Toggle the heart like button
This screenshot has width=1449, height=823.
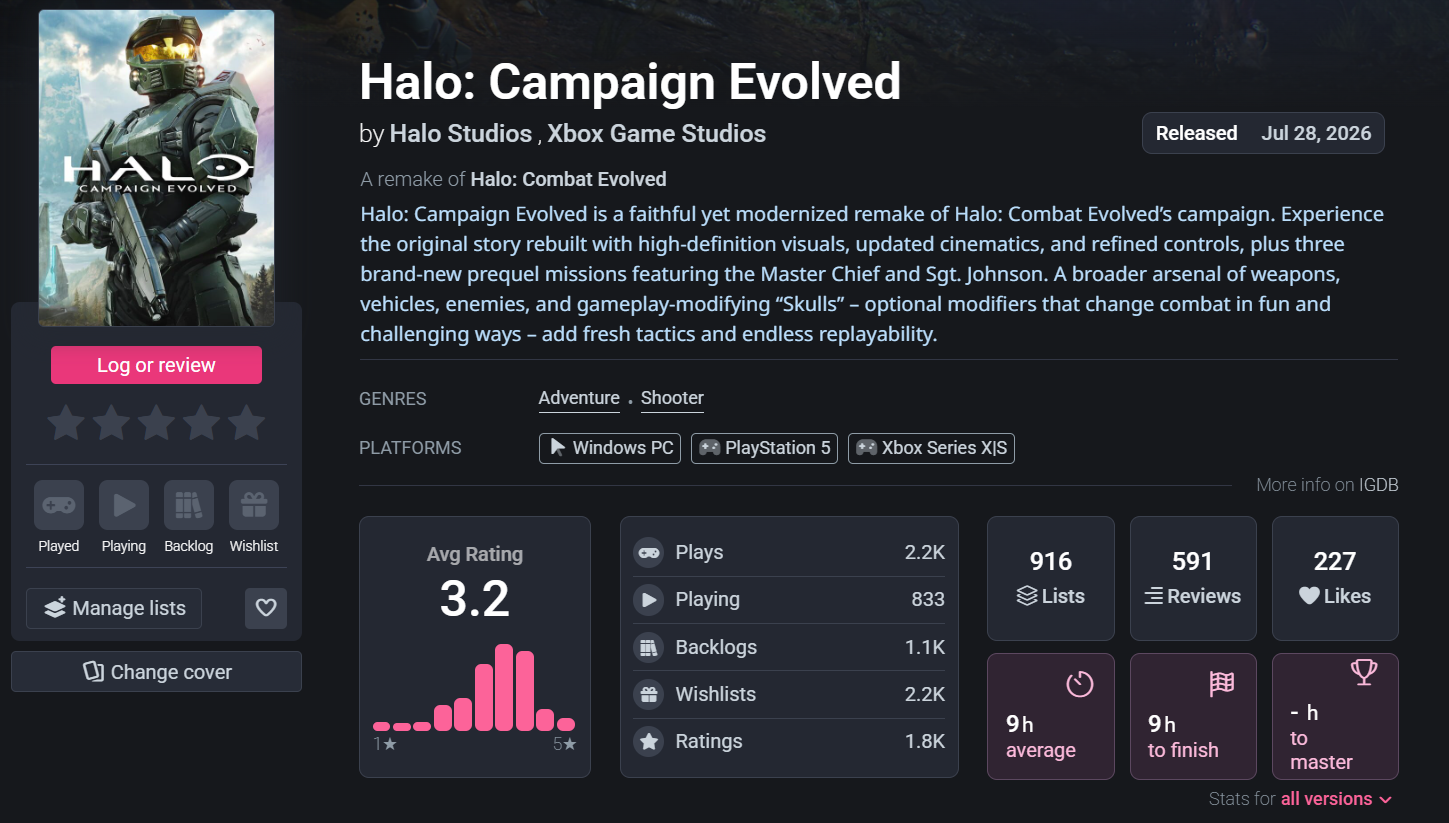click(266, 608)
